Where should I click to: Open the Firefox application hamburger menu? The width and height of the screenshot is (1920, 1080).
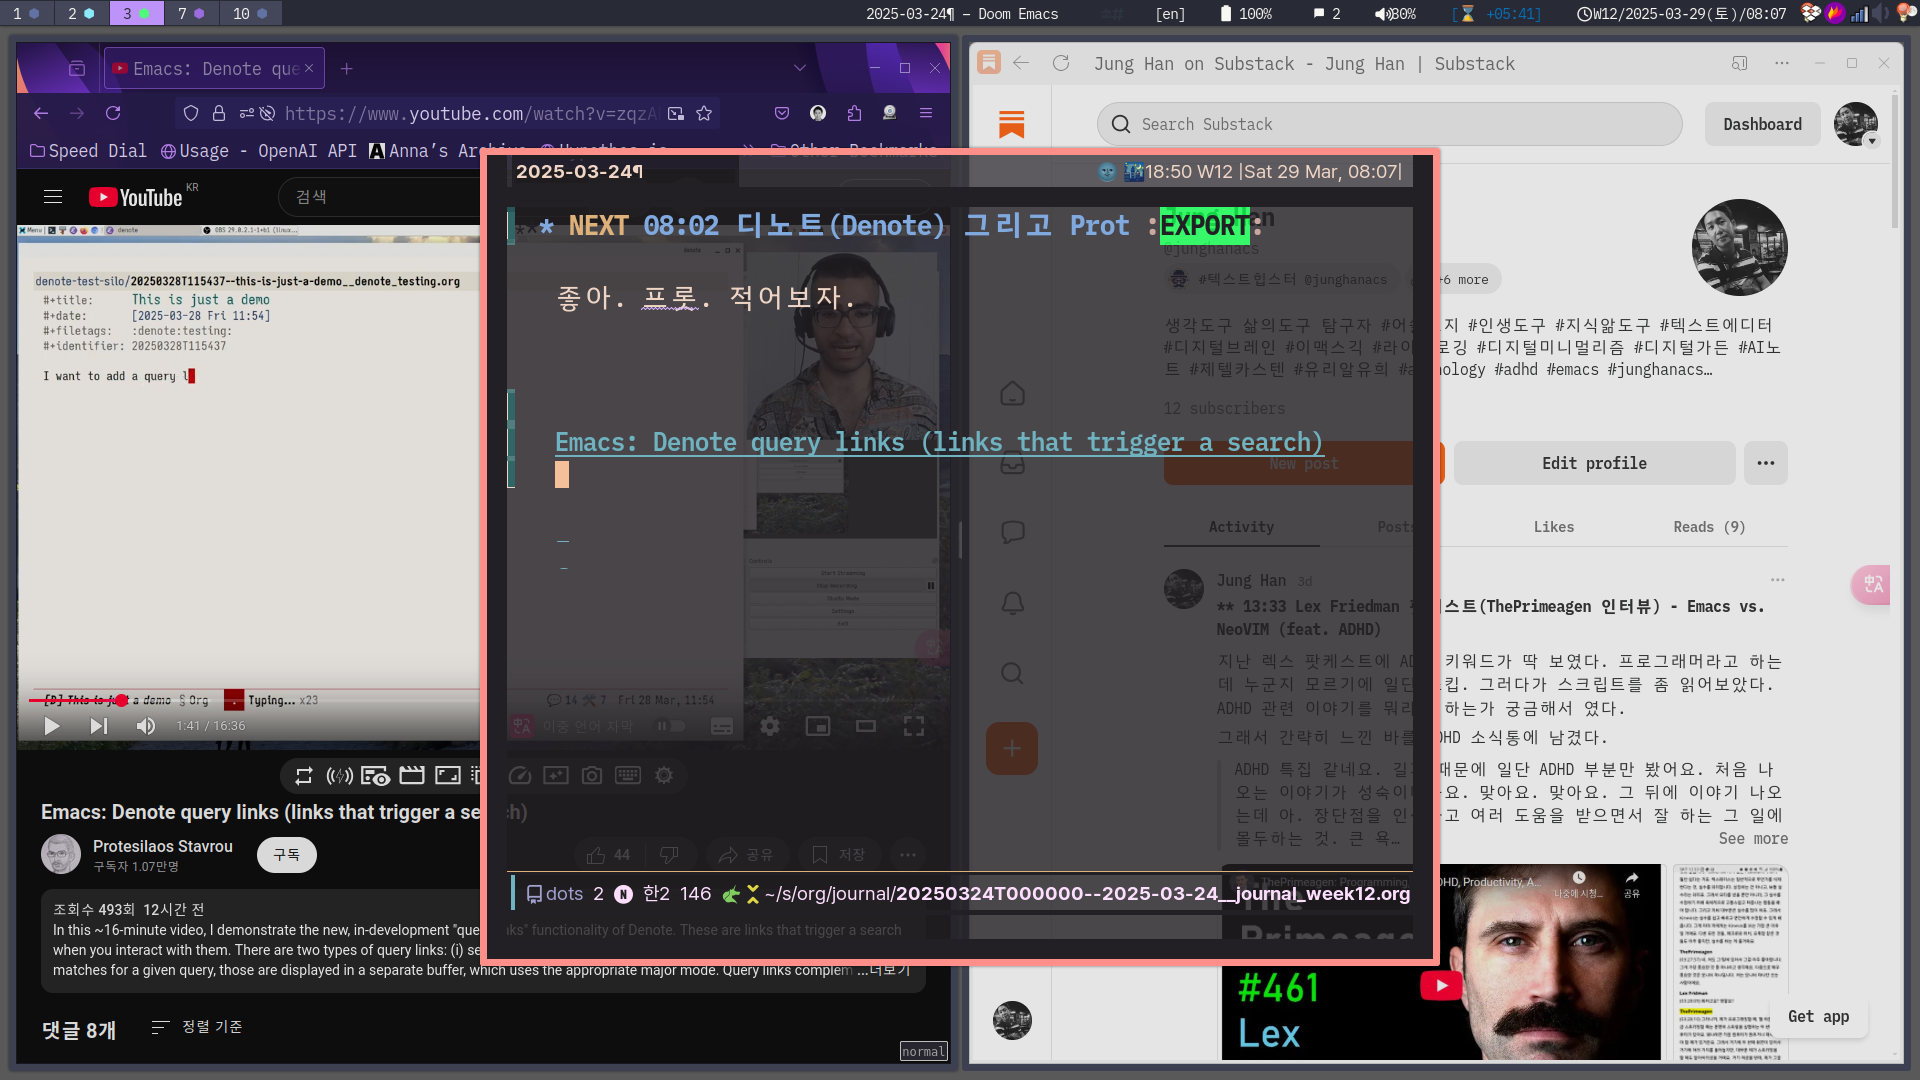tap(926, 113)
